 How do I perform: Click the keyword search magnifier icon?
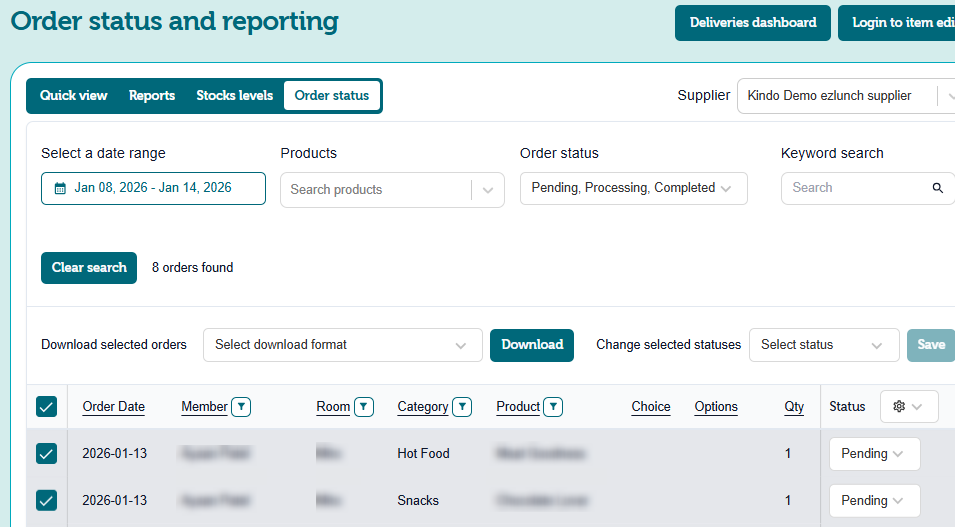(x=938, y=188)
